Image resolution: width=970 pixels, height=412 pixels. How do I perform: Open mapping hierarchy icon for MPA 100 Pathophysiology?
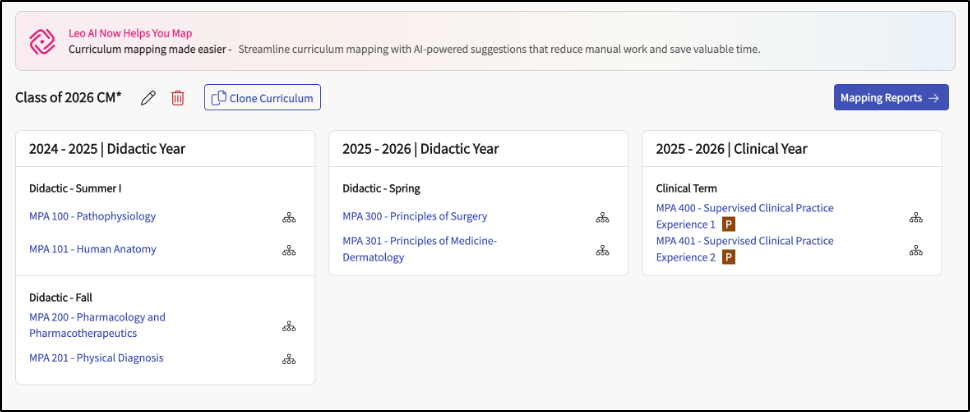[288, 217]
